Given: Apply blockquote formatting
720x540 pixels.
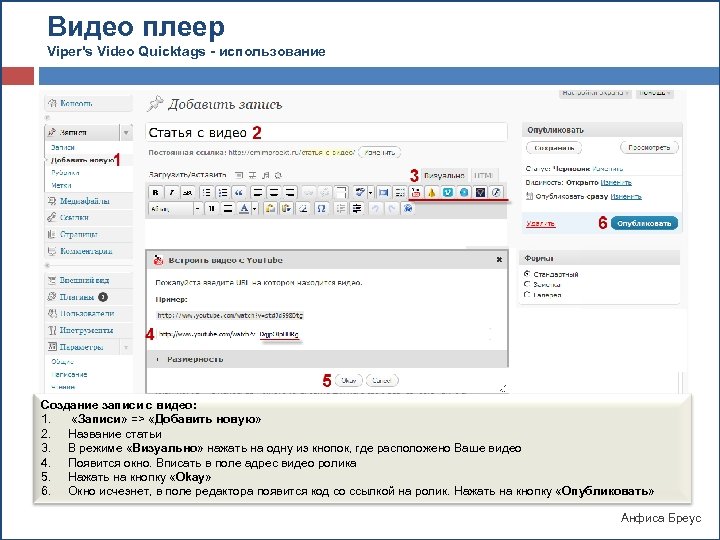Looking at the screenshot, I should 238,192.
